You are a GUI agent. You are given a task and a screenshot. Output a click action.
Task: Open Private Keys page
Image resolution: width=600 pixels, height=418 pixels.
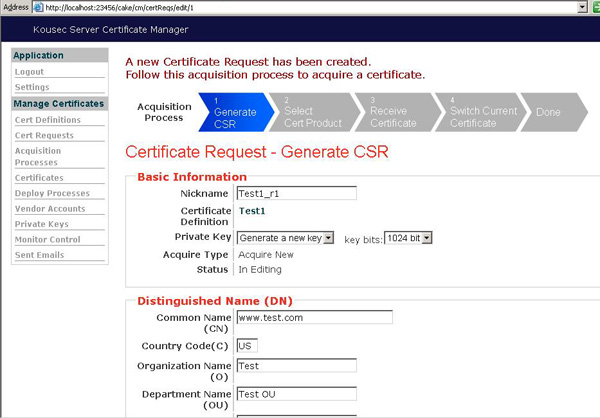pyautogui.click(x=42, y=224)
